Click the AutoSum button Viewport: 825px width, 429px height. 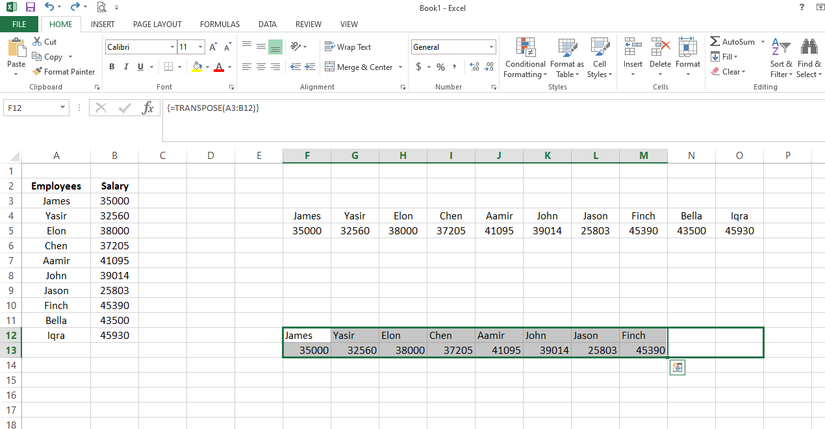pyautogui.click(x=737, y=42)
